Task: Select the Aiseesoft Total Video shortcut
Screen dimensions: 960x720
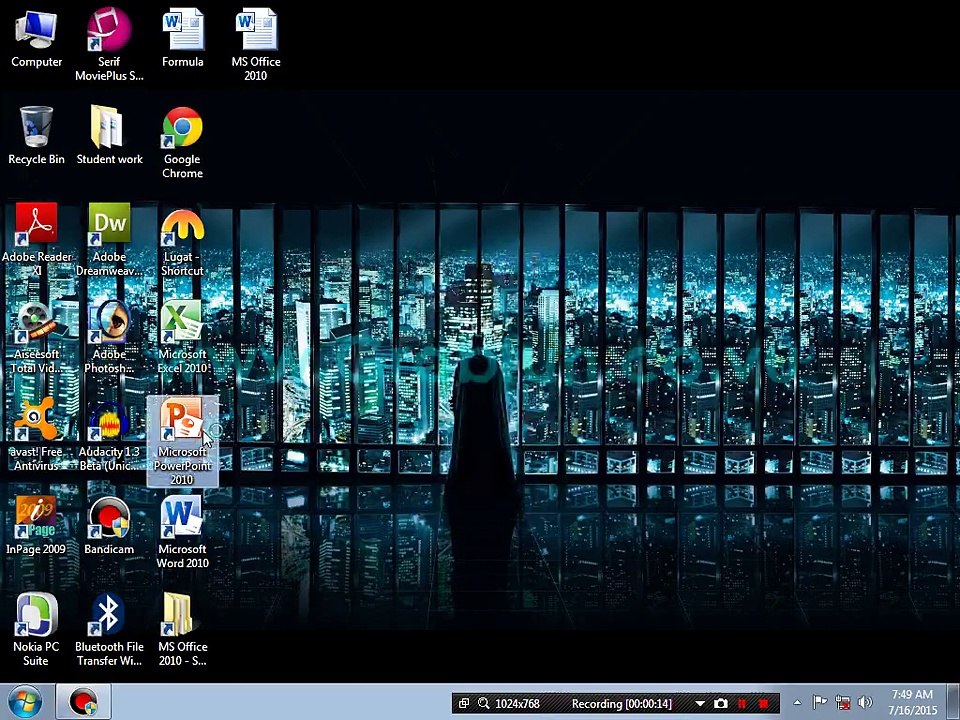Action: pos(36,337)
